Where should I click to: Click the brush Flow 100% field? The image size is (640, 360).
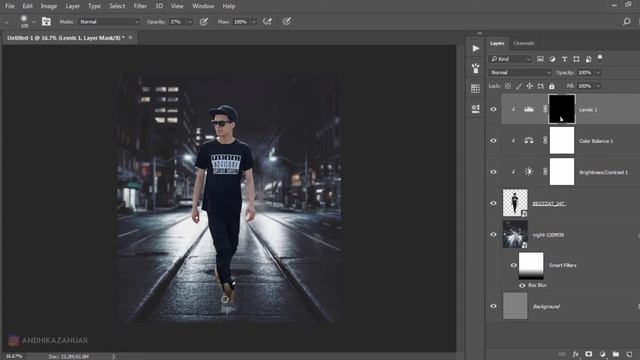coord(241,22)
